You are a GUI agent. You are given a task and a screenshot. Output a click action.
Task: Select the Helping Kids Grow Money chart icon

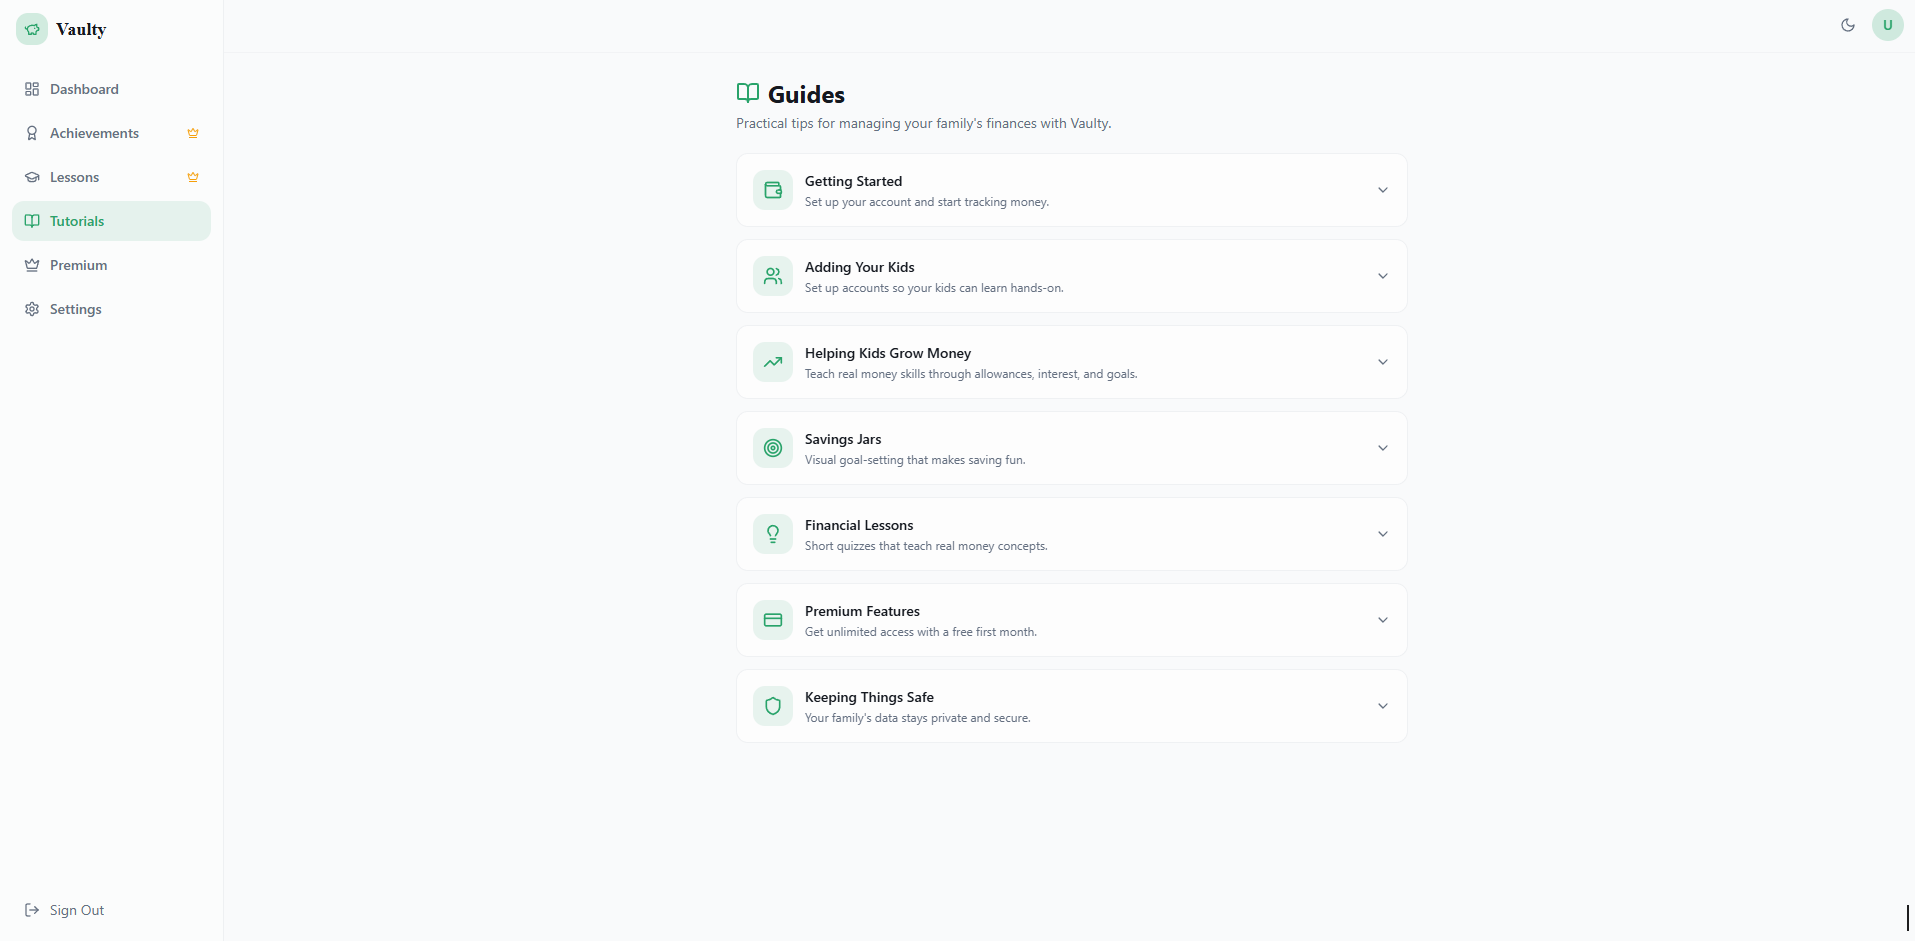click(772, 361)
